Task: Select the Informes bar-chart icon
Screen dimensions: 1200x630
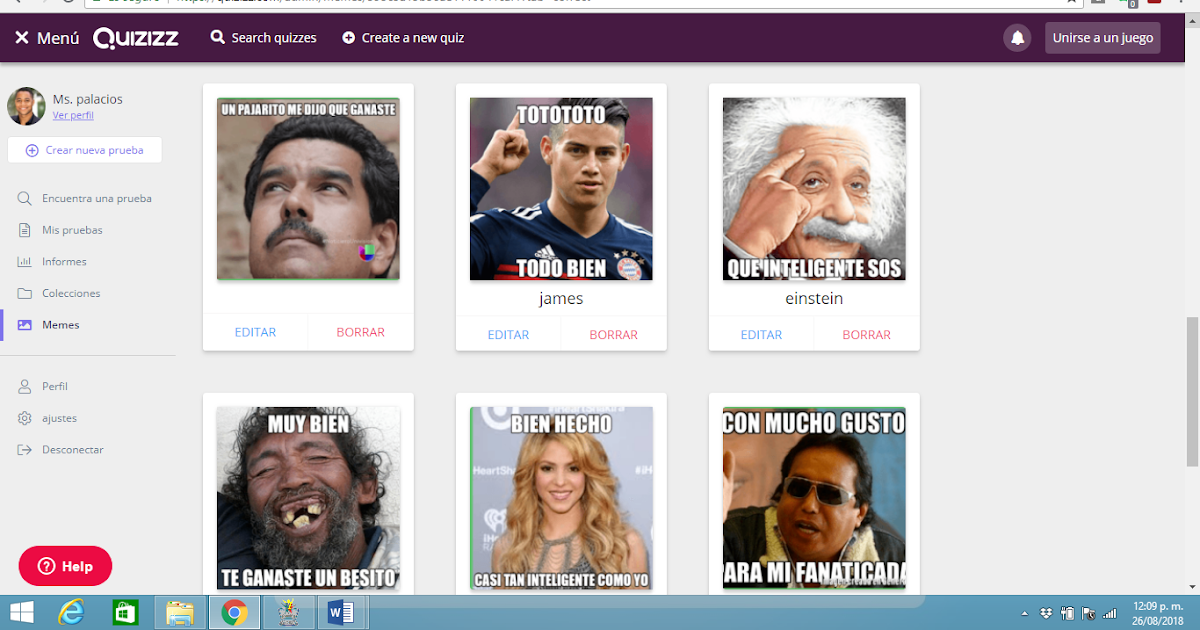Action: point(26,261)
